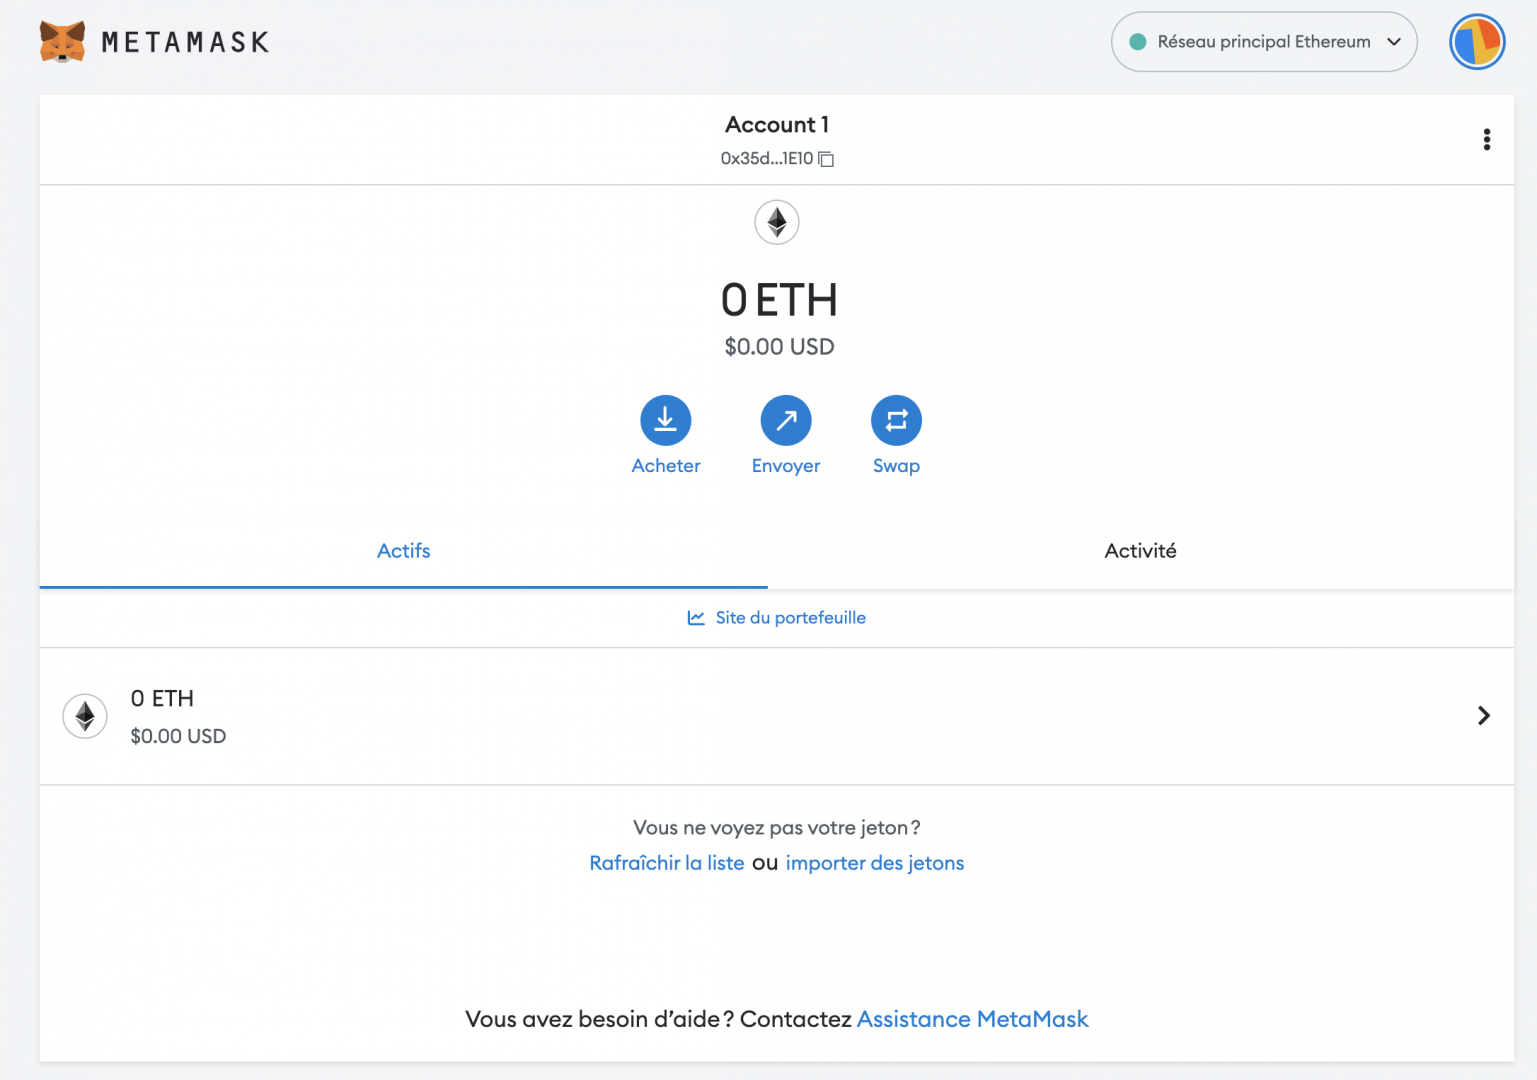Viewport: 1537px width, 1080px height.
Task: Click the green network status dot
Action: (1137, 42)
